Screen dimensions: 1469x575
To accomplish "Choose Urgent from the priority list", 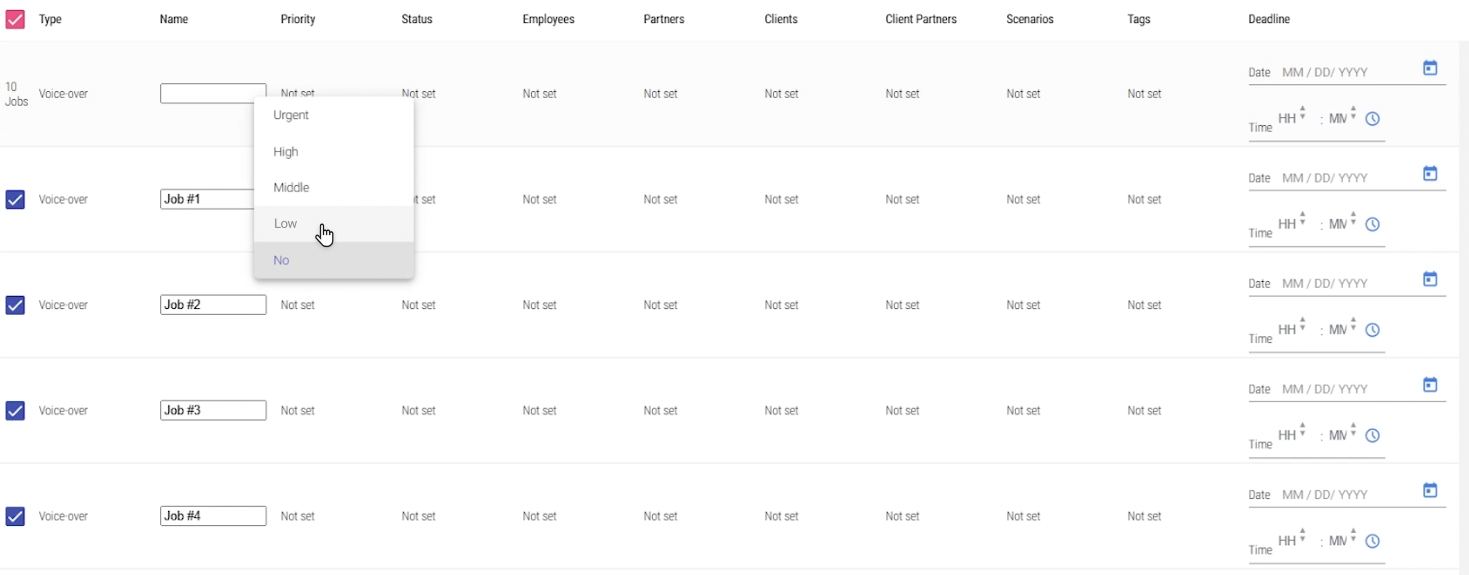I will click(x=291, y=115).
